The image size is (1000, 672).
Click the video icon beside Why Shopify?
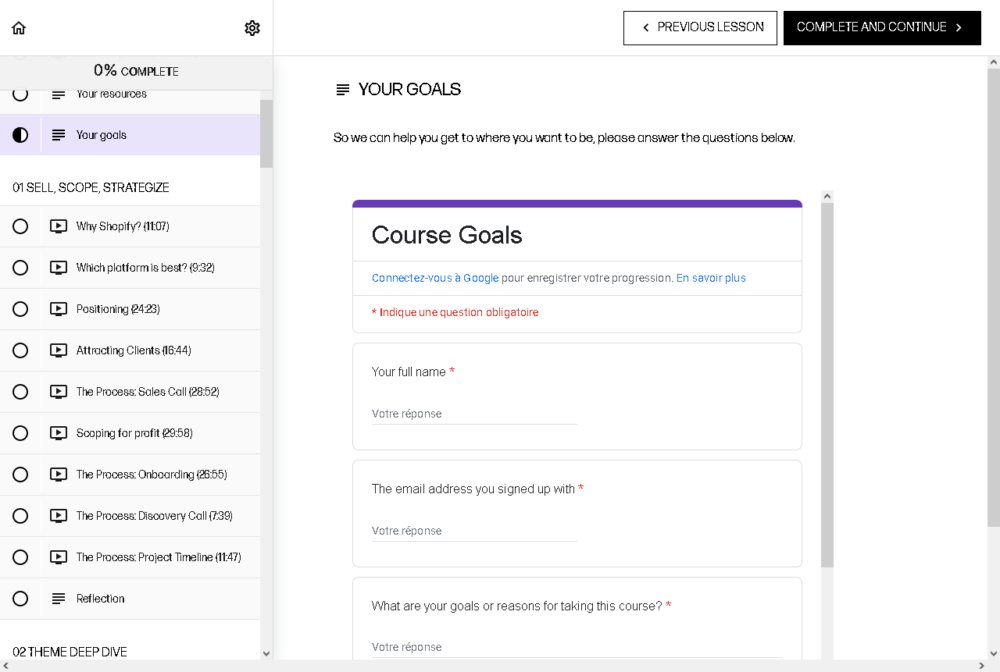(x=58, y=226)
